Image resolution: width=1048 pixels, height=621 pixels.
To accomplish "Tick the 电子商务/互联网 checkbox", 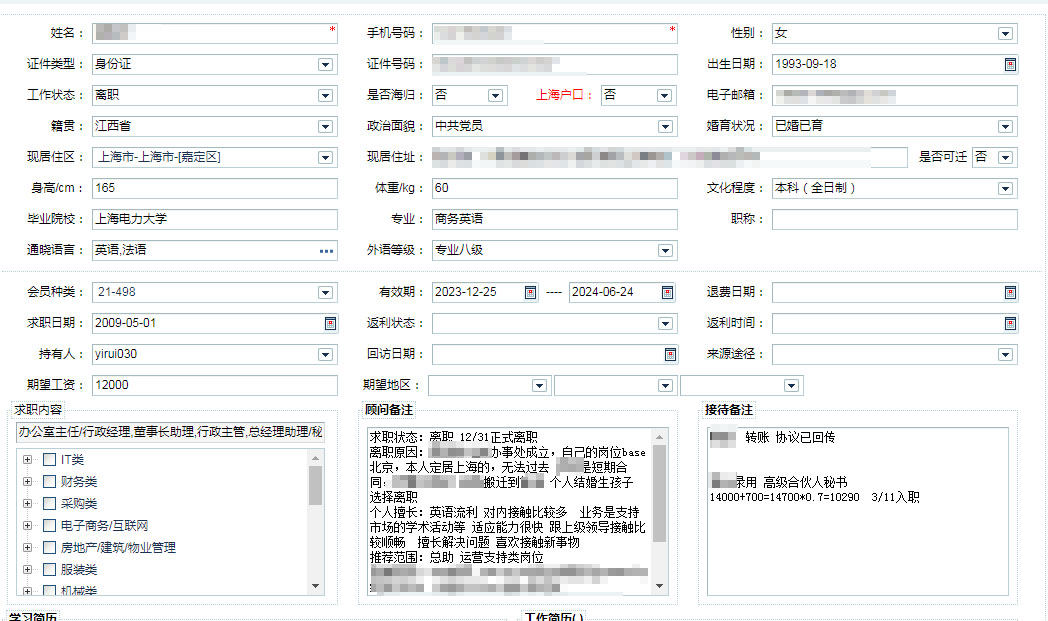I will click(x=49, y=525).
